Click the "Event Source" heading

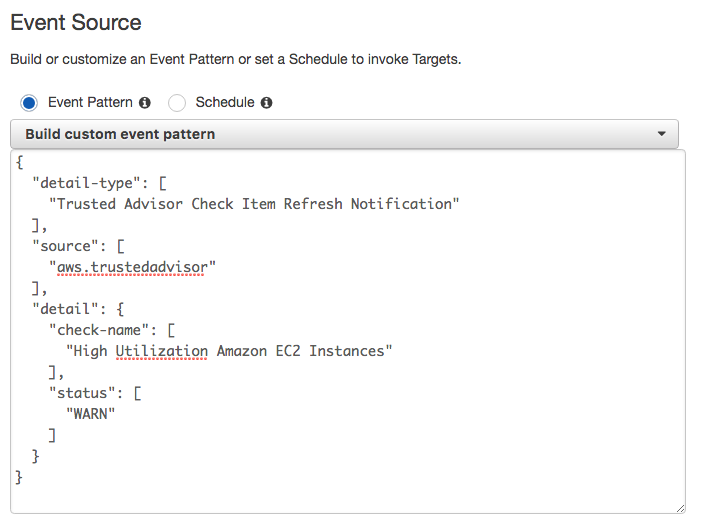click(76, 23)
